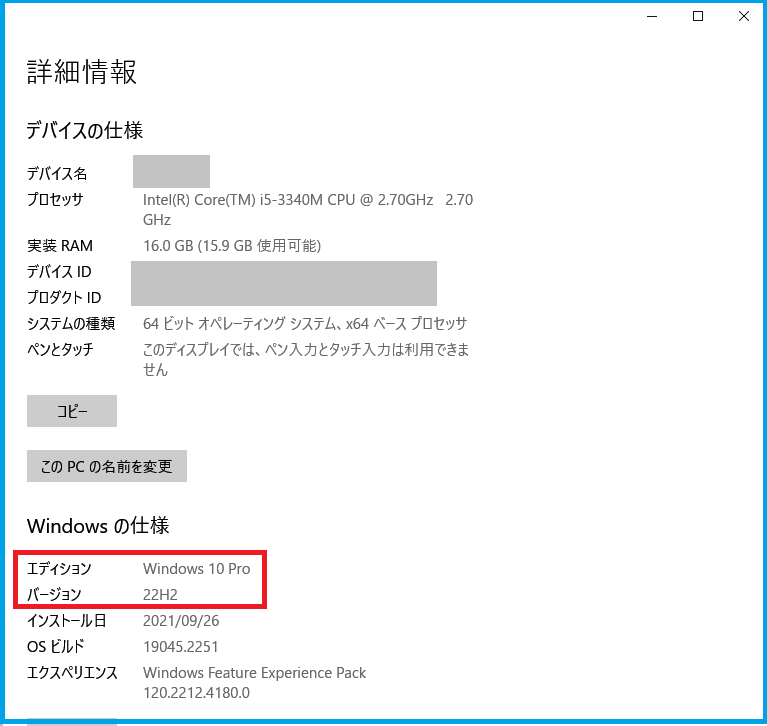Click the 実装 RAM label
This screenshot has height=726, width=767.
coord(60,246)
